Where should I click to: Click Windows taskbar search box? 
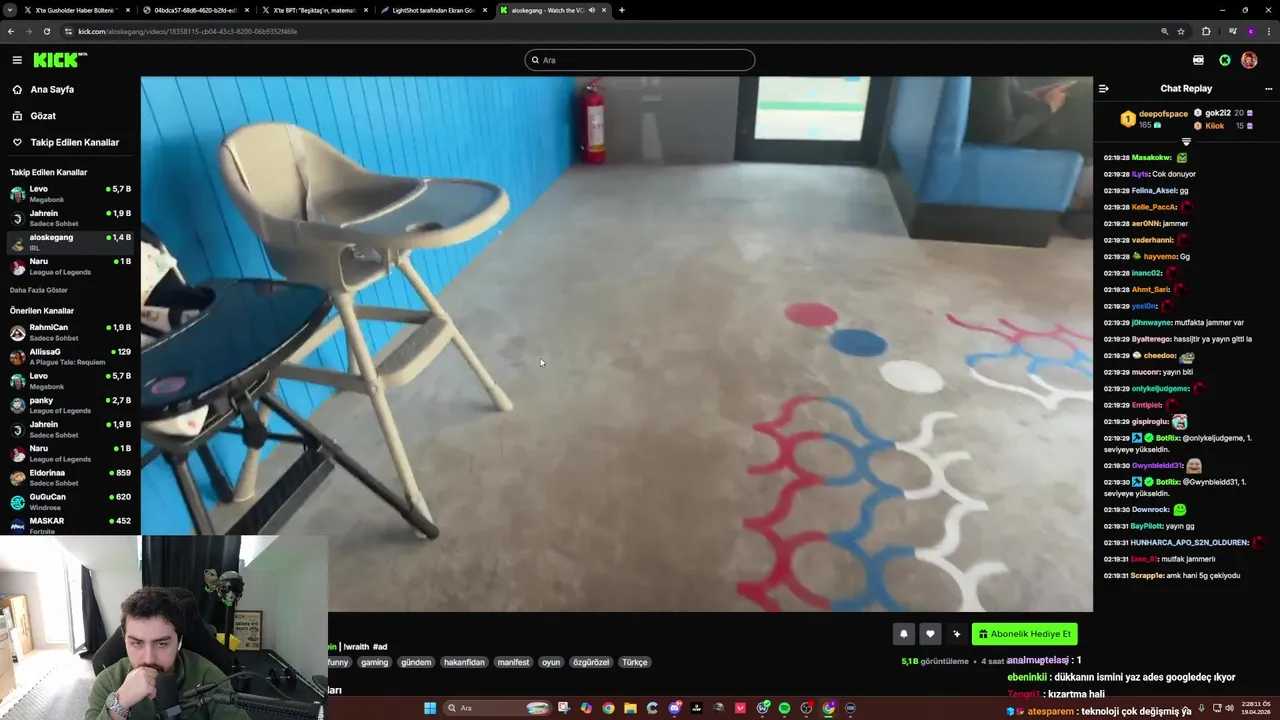pyautogui.click(x=498, y=708)
